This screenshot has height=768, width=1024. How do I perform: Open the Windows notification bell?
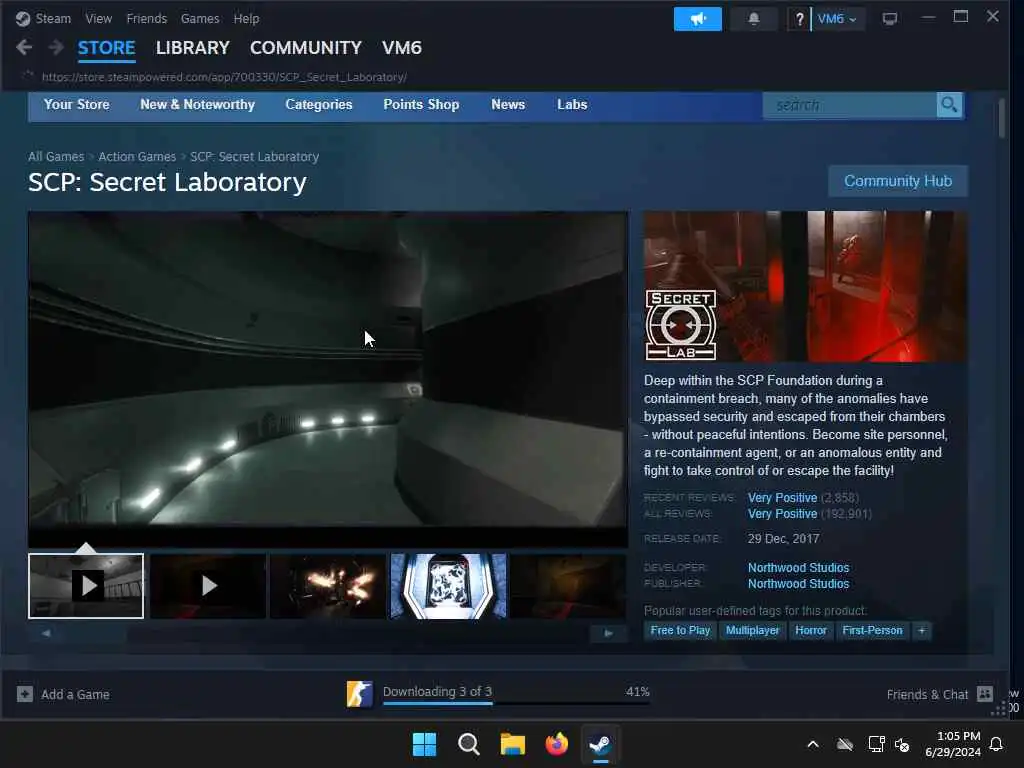click(x=996, y=744)
